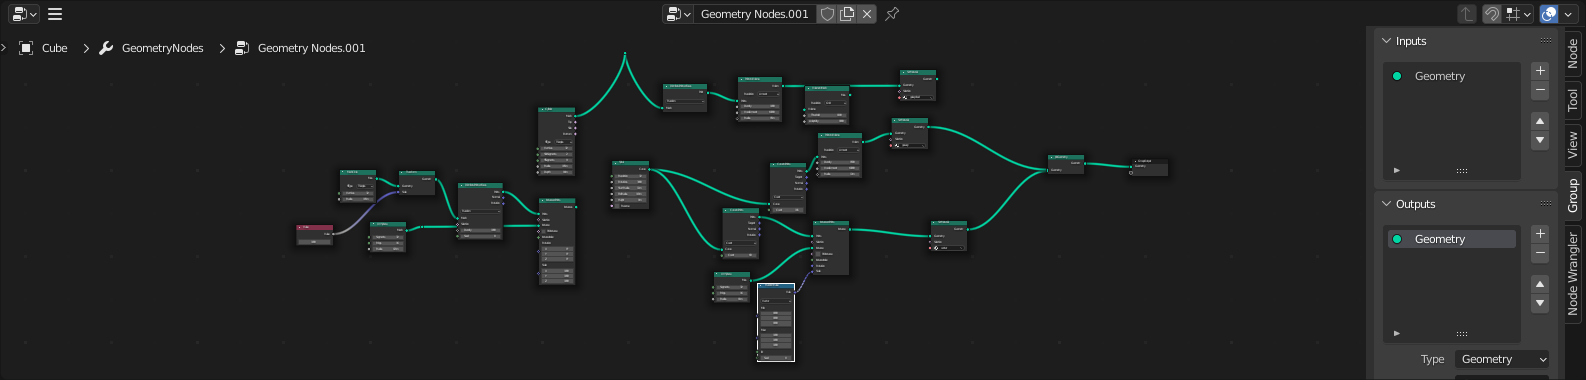Screen dimensions: 1586x380
Task: Open the editor type dropdown
Action: coord(24,14)
